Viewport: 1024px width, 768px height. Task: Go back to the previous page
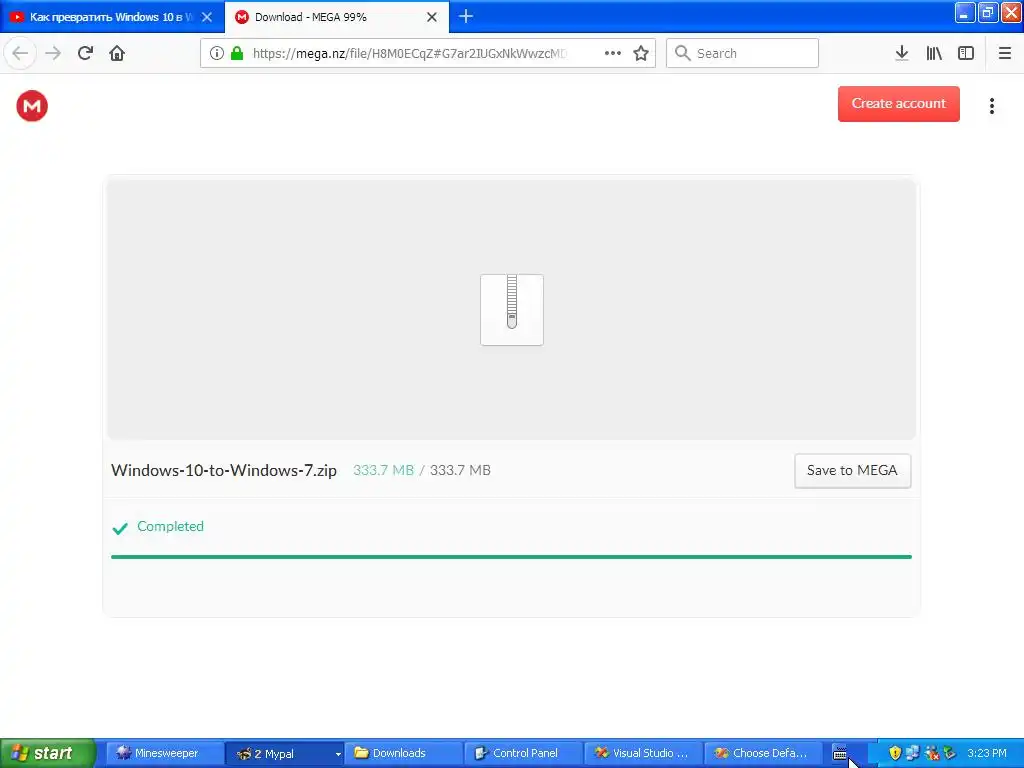coord(20,53)
